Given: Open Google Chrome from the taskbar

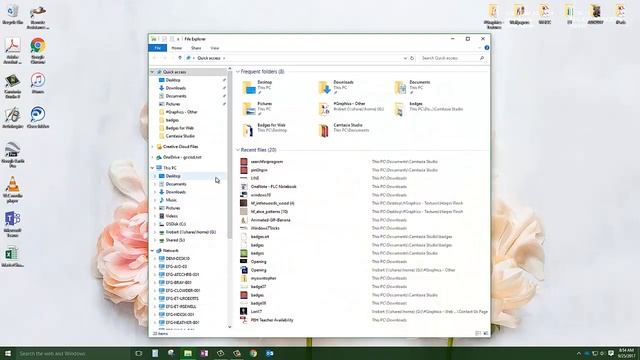Looking at the screenshot, I should click(253, 353).
